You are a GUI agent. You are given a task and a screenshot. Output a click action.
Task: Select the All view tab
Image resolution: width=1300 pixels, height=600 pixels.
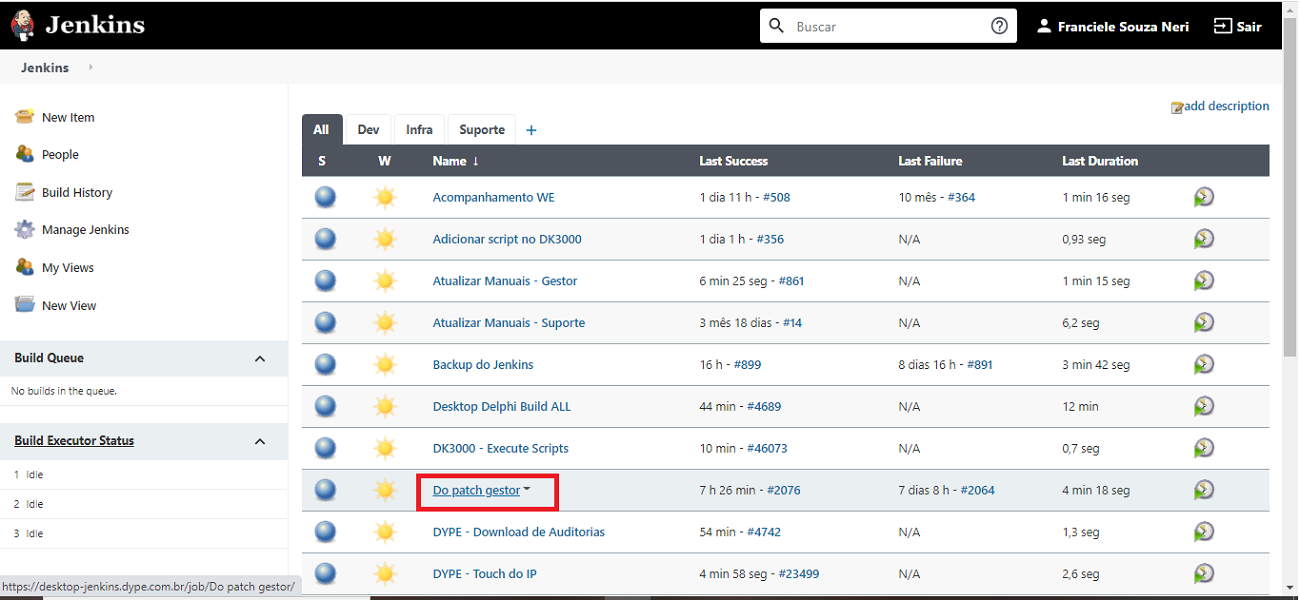321,130
